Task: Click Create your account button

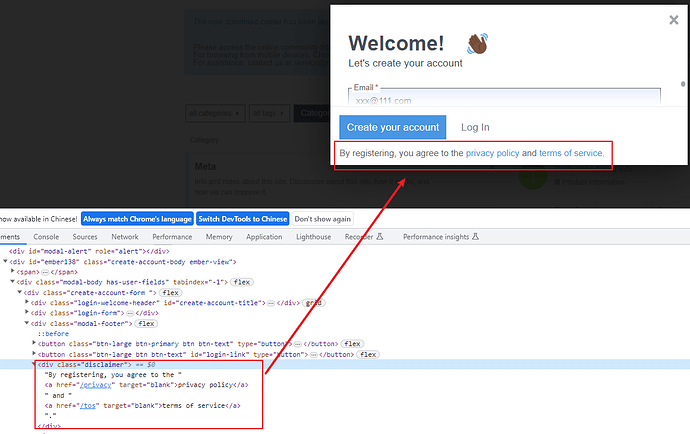Action: click(x=393, y=127)
